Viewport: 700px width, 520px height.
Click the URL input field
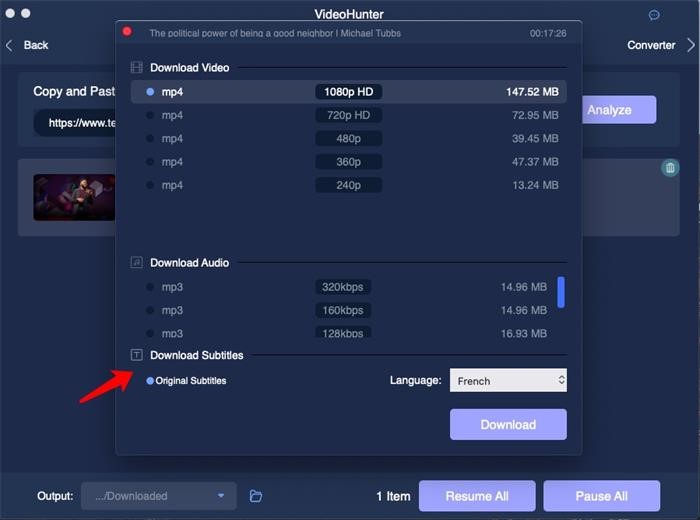coord(75,123)
